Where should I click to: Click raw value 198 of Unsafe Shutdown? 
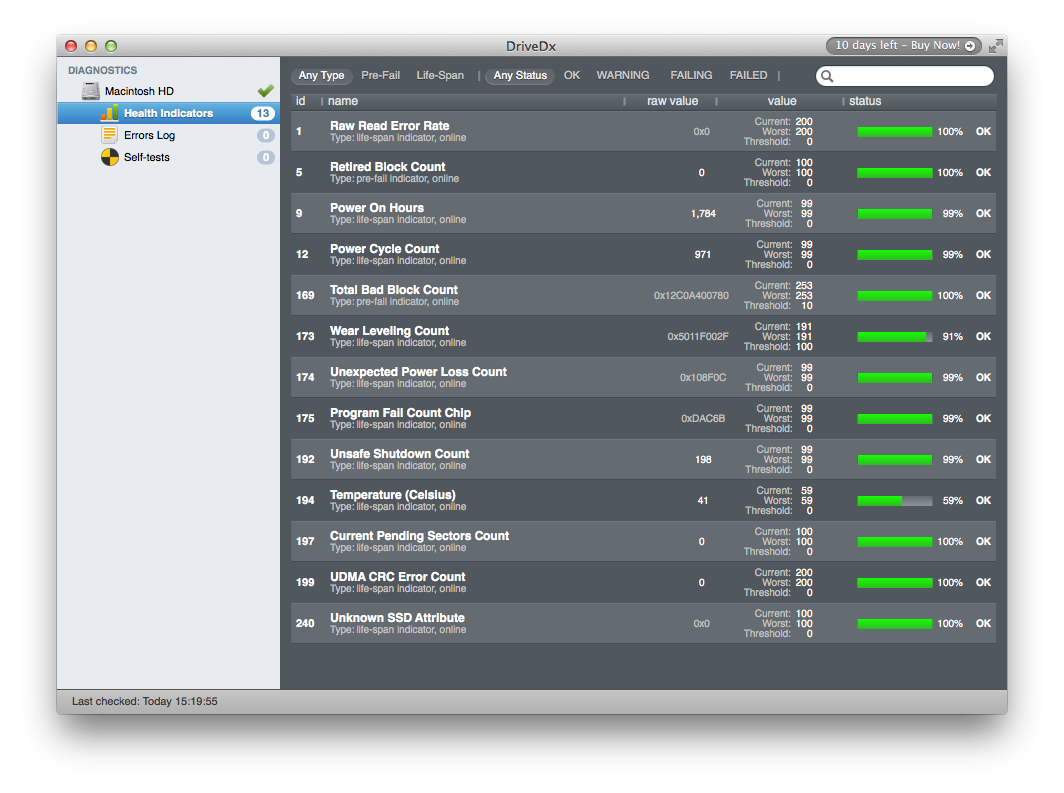click(703, 459)
